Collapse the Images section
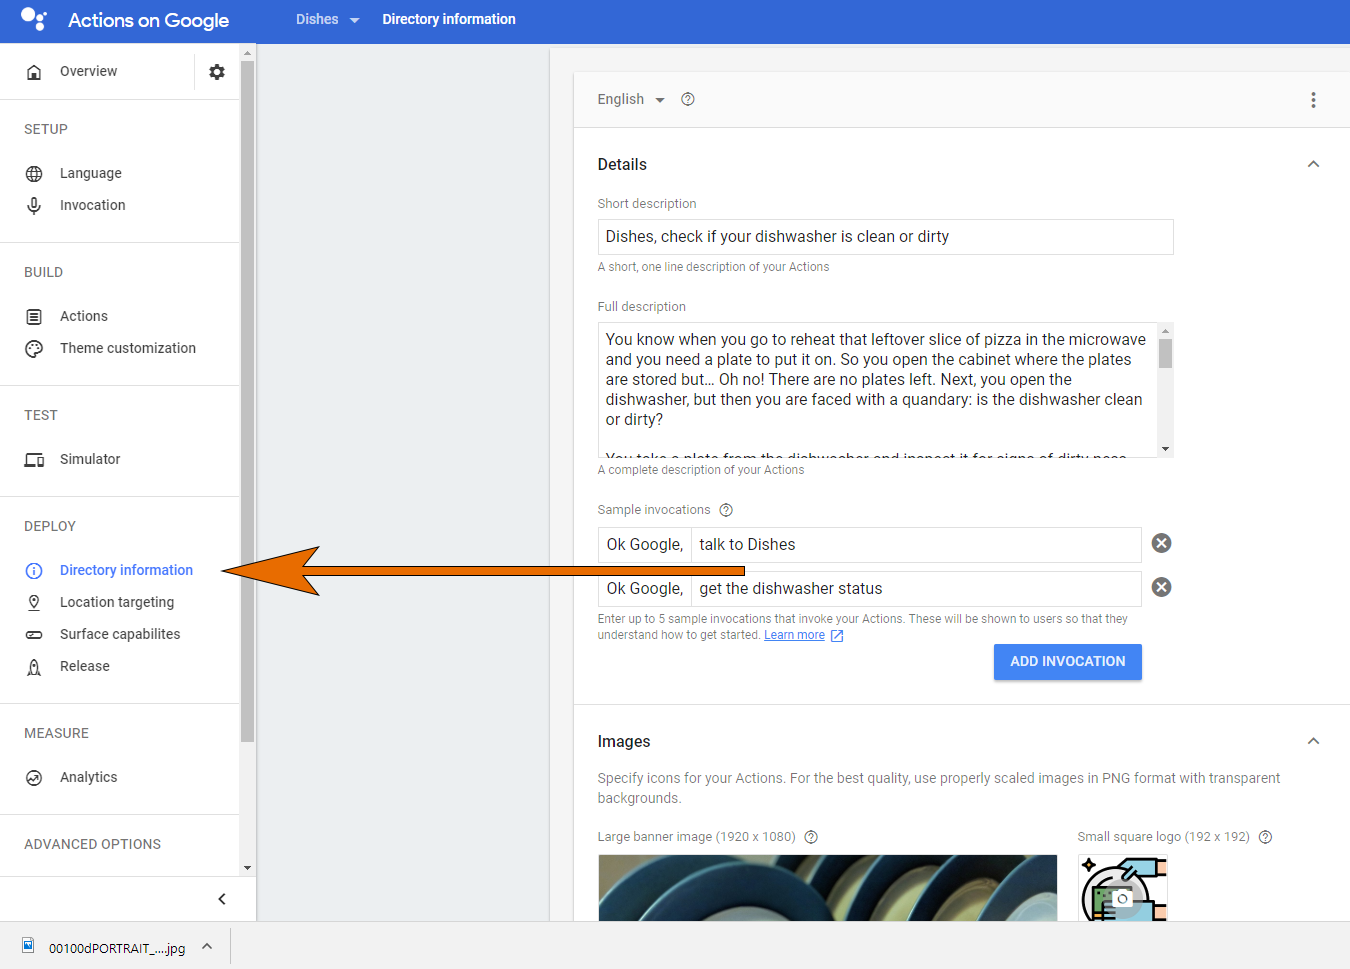The height and width of the screenshot is (969, 1350). (x=1313, y=741)
